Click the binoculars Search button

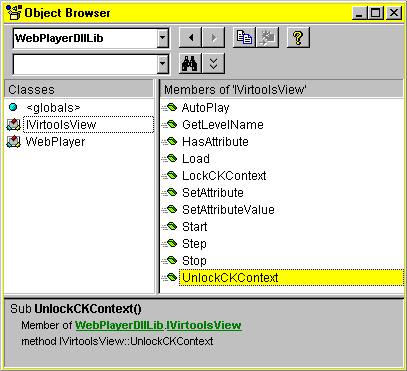(190, 63)
